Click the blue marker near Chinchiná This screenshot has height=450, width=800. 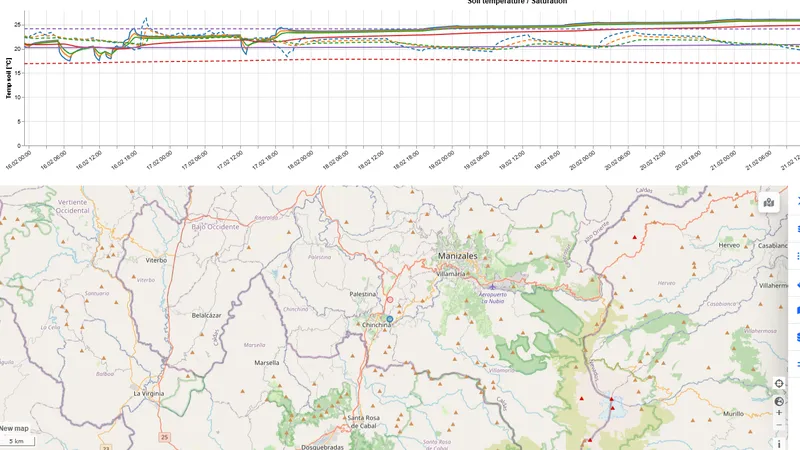click(x=390, y=318)
